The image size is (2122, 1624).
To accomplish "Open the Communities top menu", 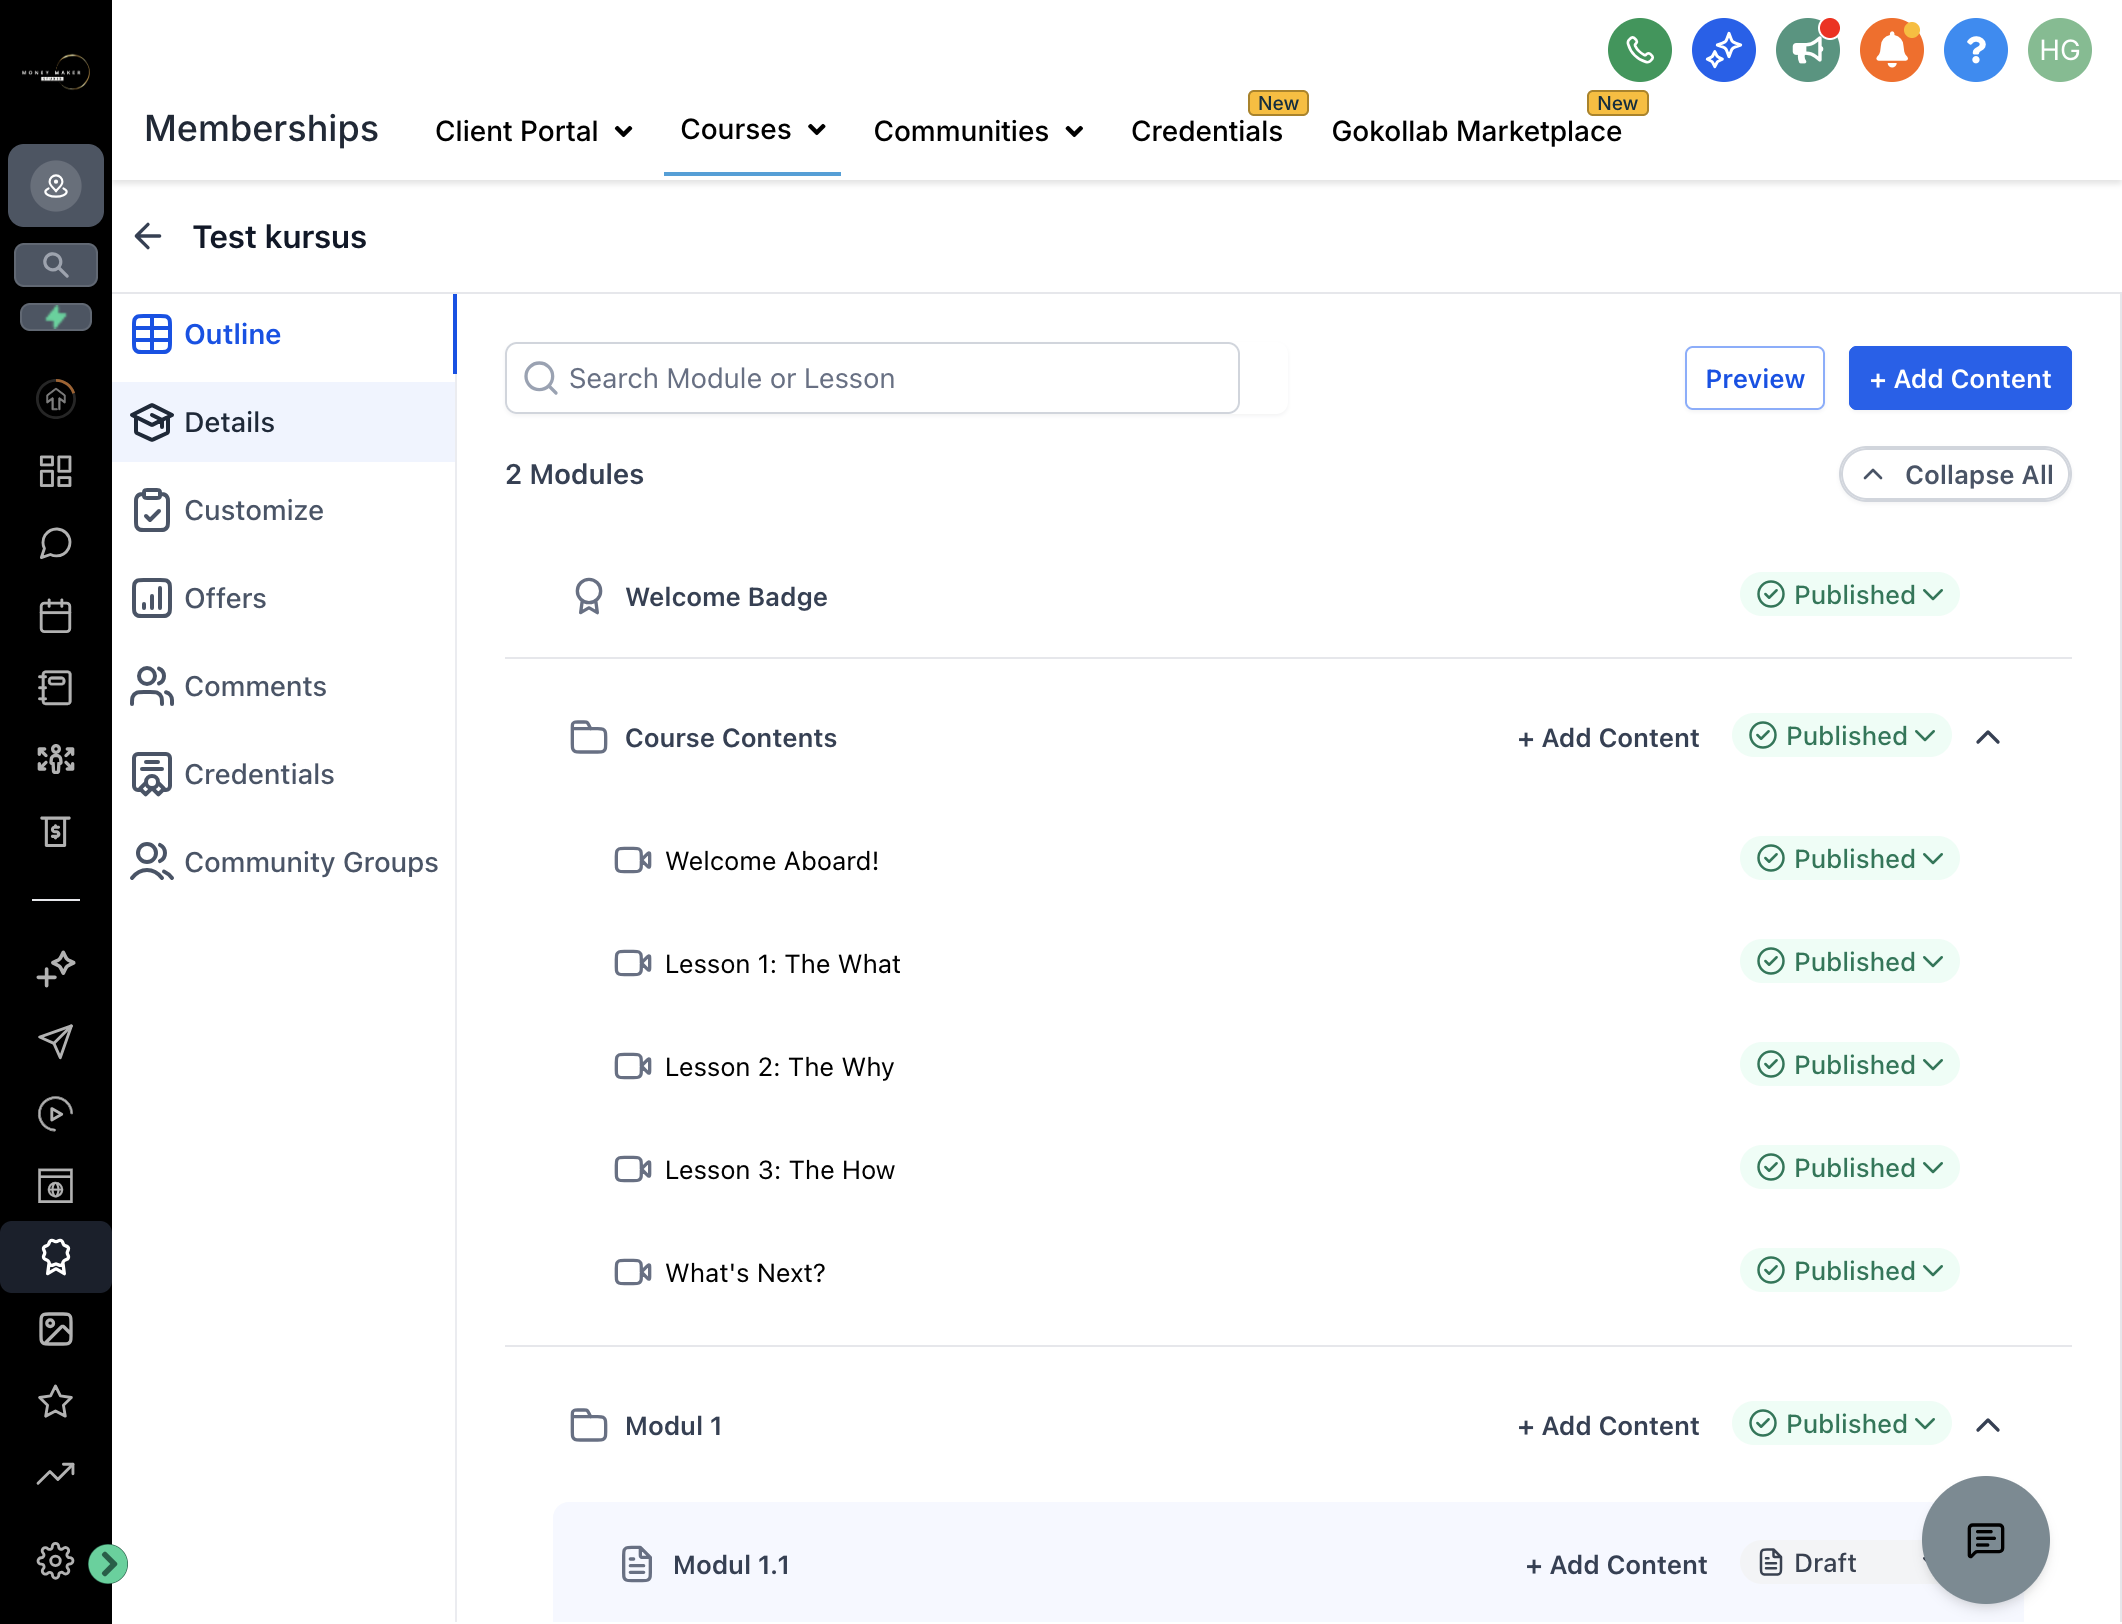I will [978, 131].
